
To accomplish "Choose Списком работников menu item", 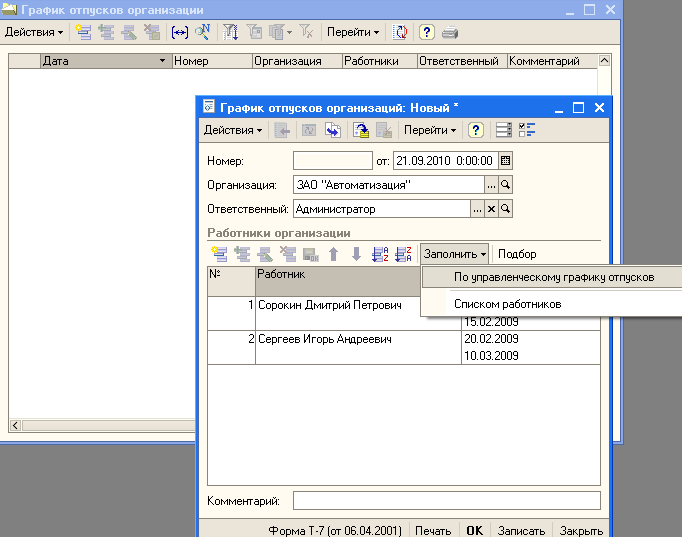I will tap(508, 304).
